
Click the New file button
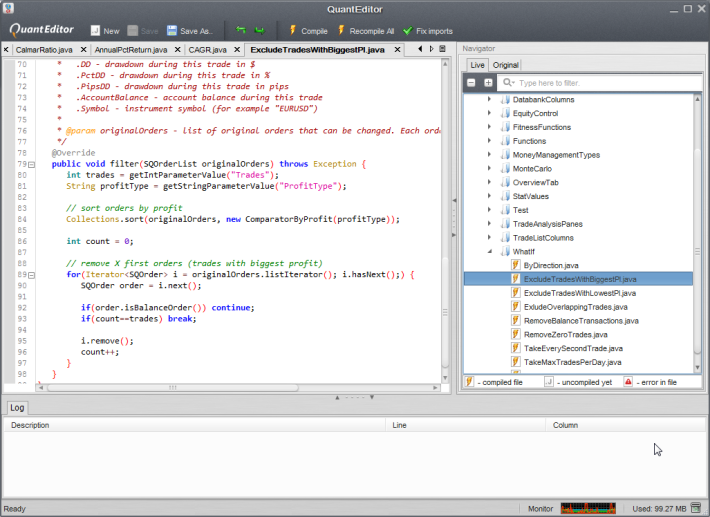(105, 31)
